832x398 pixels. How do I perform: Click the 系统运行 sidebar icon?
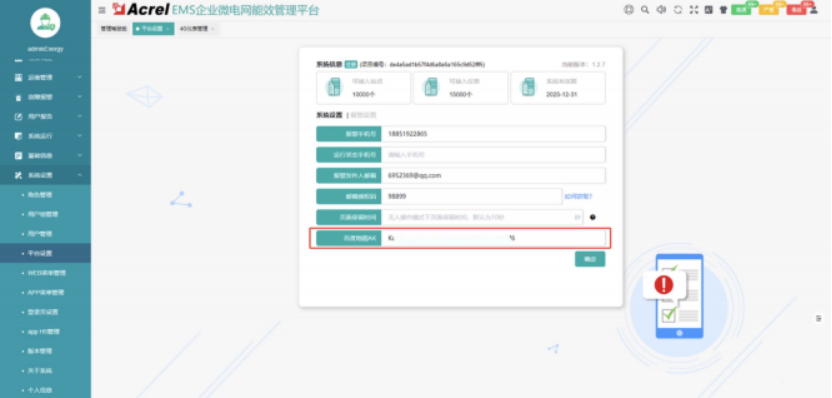pyautogui.click(x=19, y=136)
